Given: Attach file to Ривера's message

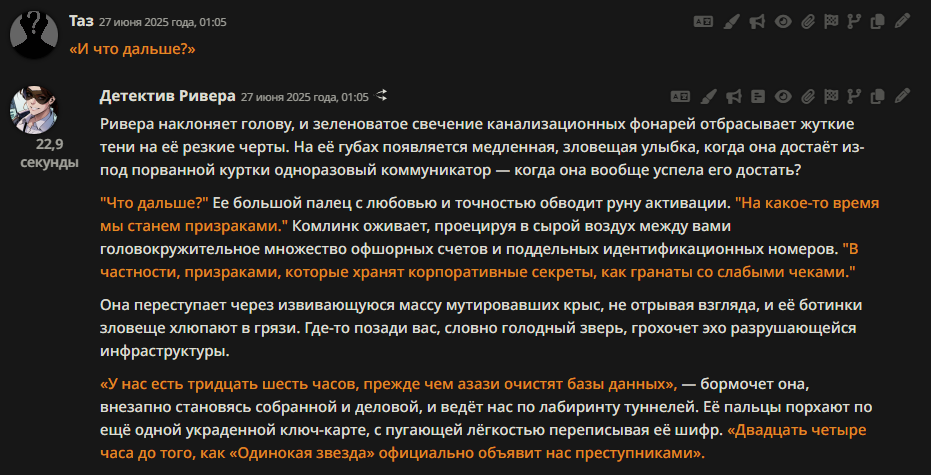Looking at the screenshot, I should pos(808,96).
